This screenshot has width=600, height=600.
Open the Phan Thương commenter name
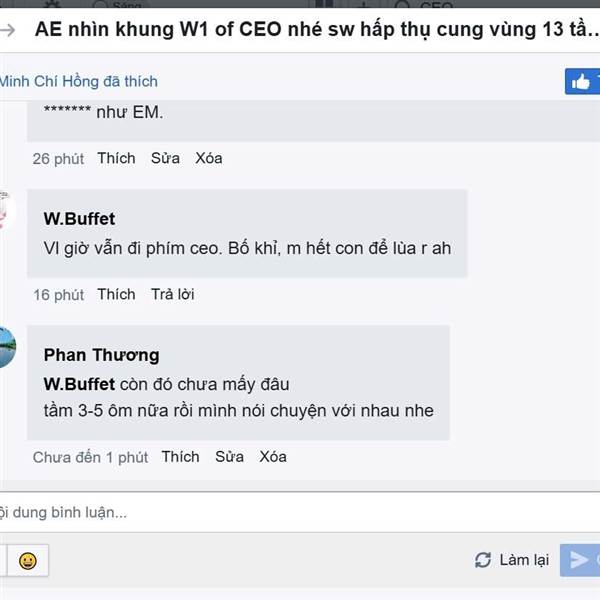tap(101, 355)
